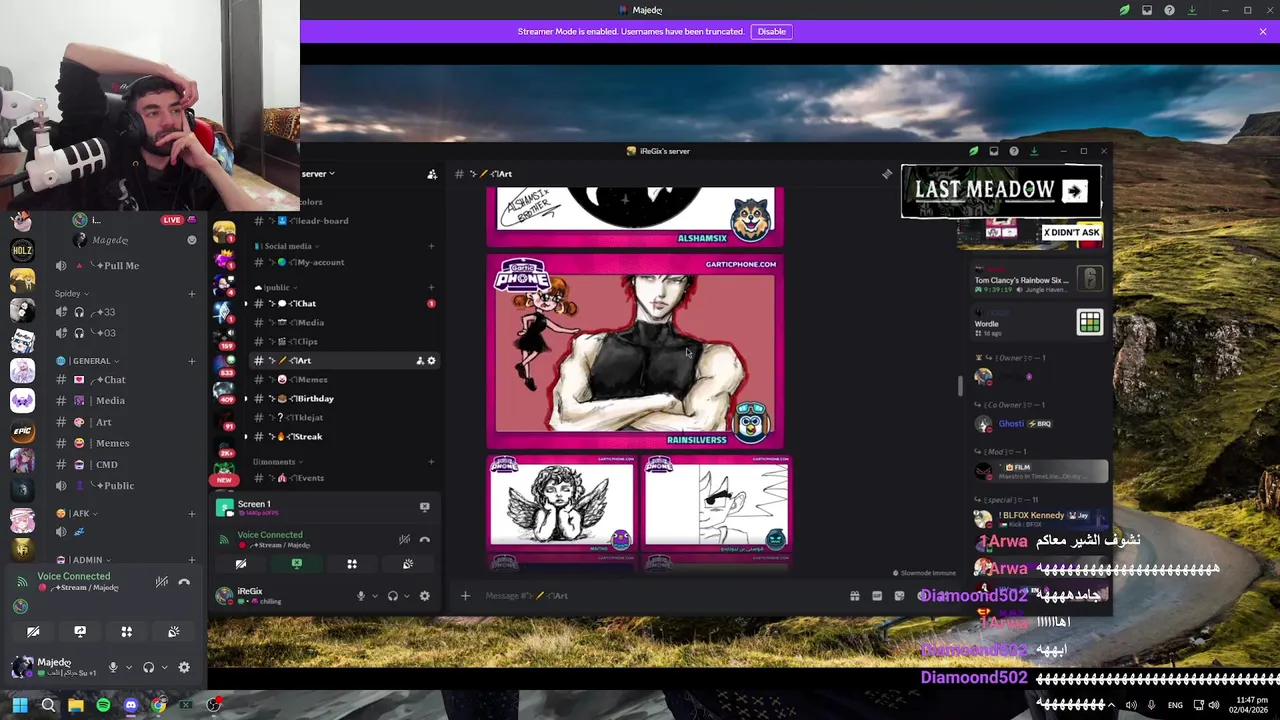This screenshot has height=720, width=1280.
Task: Open the Birthday channel in iReGix's server
Action: (345, 399)
